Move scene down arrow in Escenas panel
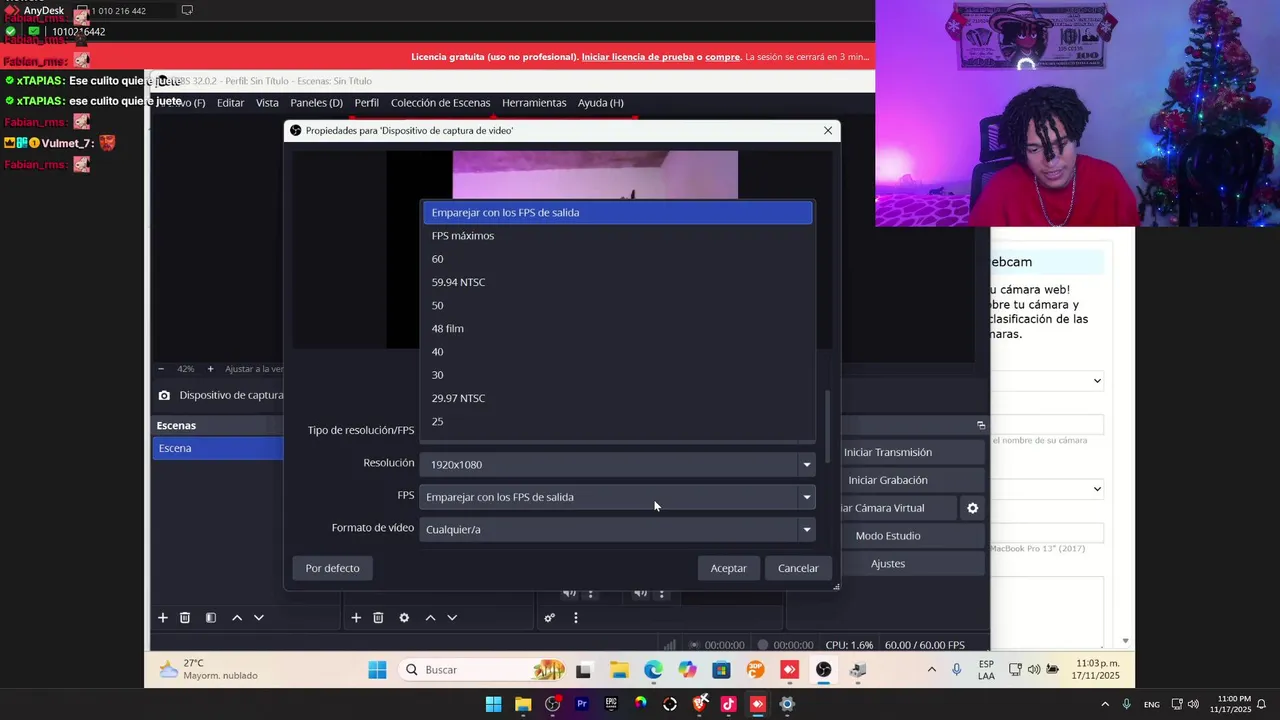The width and height of the screenshot is (1280, 720). [x=259, y=618]
